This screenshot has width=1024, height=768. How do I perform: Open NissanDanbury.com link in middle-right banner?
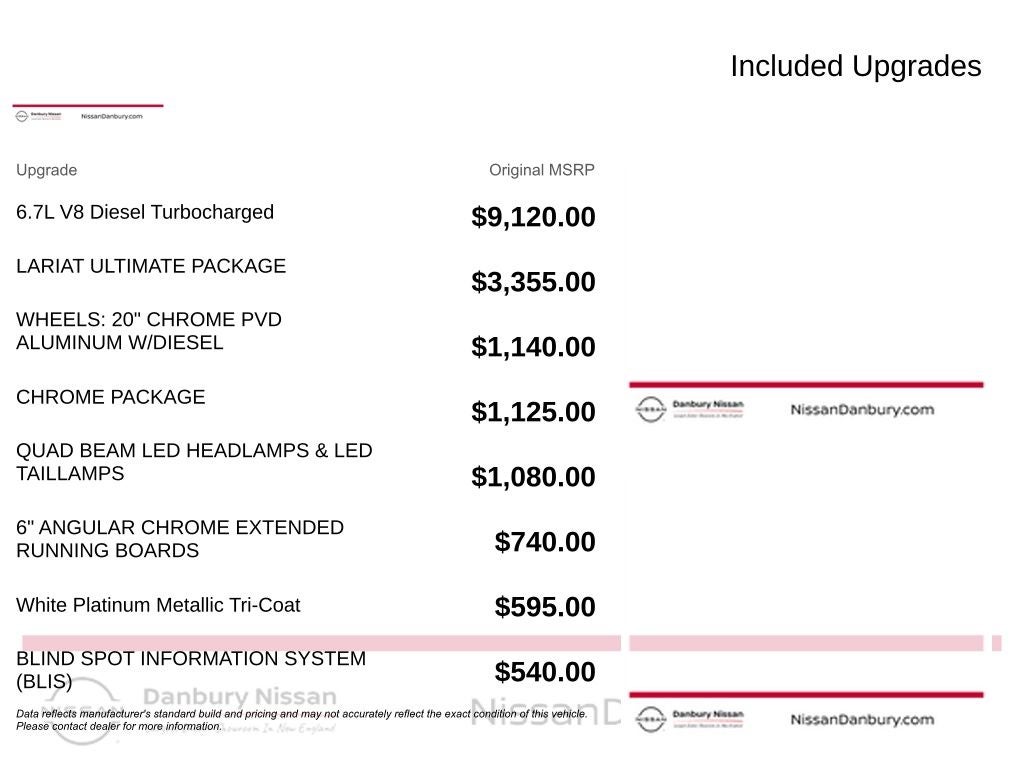click(862, 409)
